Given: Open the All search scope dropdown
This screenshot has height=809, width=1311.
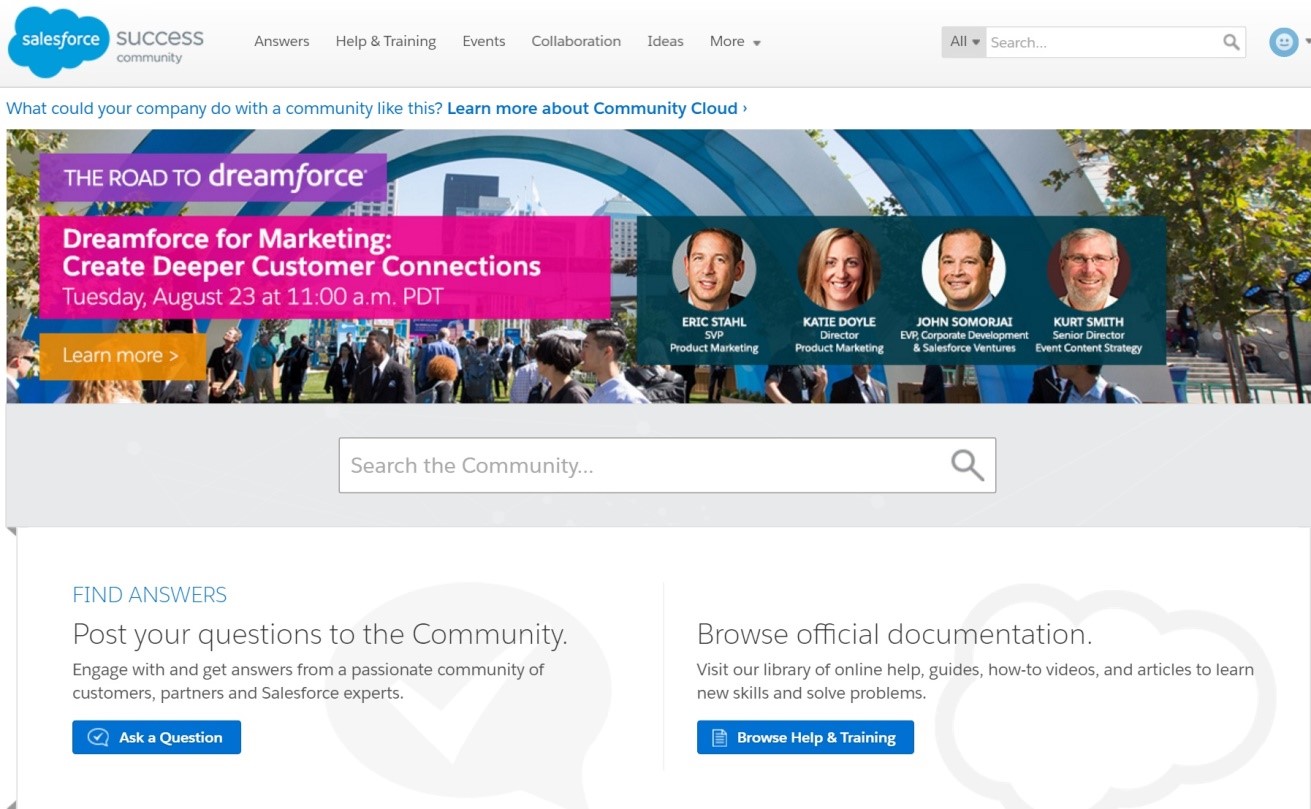Looking at the screenshot, I should 964,42.
